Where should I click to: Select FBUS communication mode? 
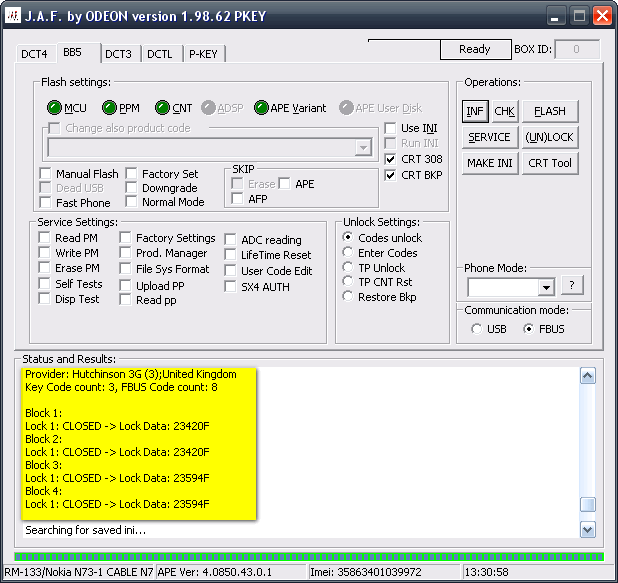[529, 329]
